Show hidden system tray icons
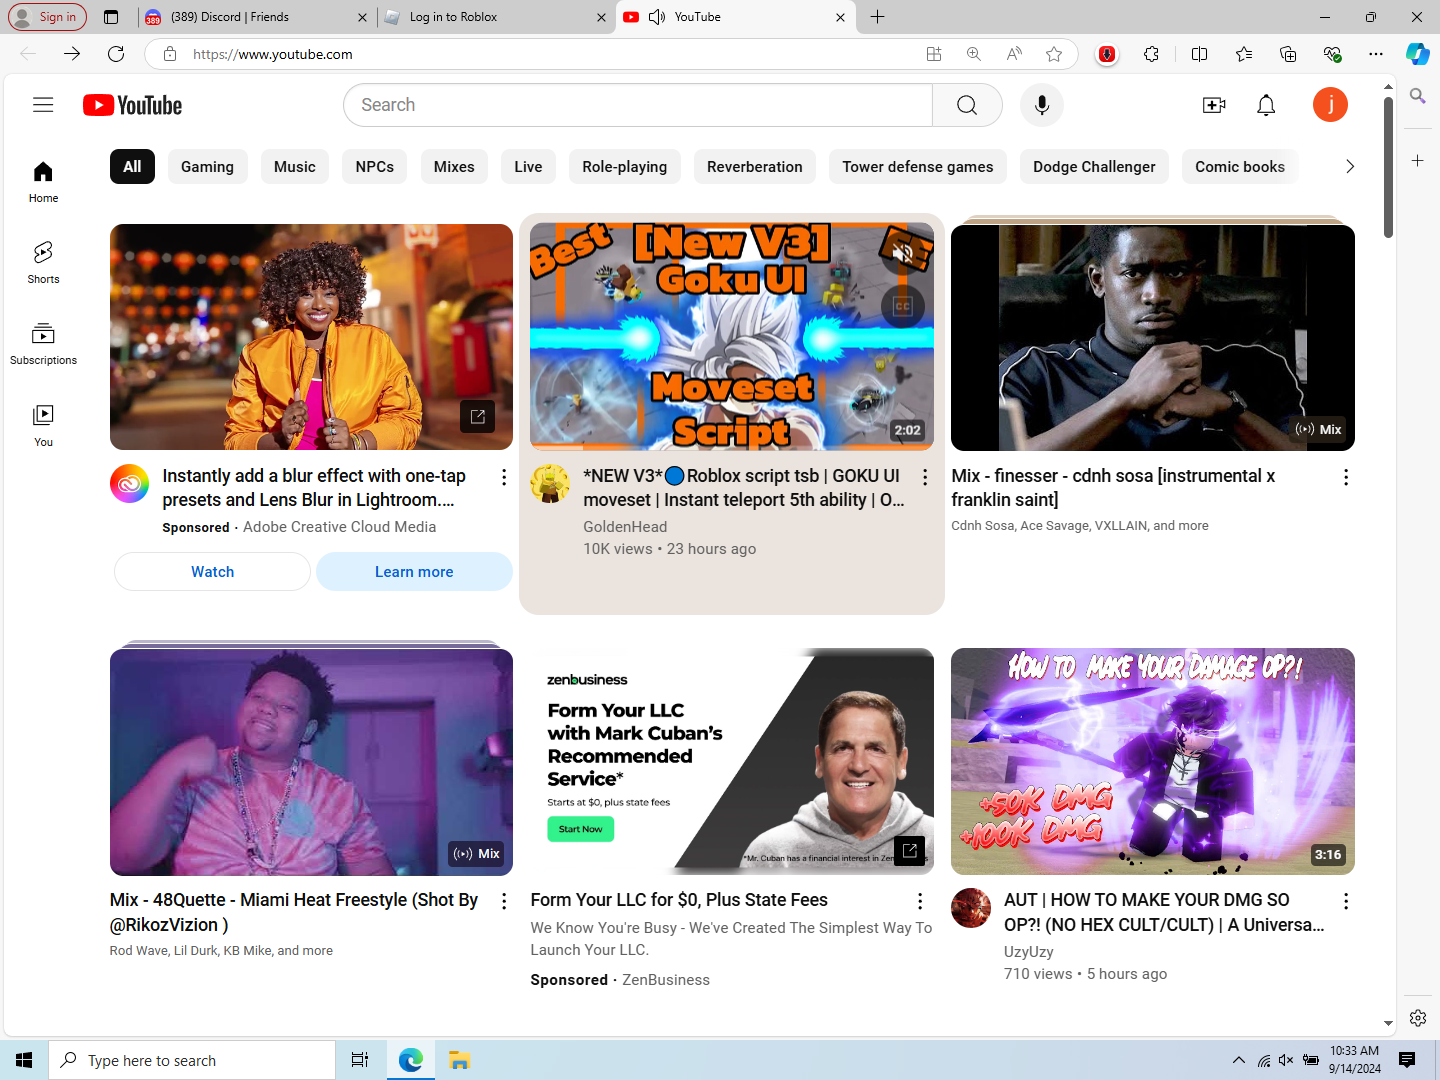Viewport: 1440px width, 1080px height. coord(1239,1060)
